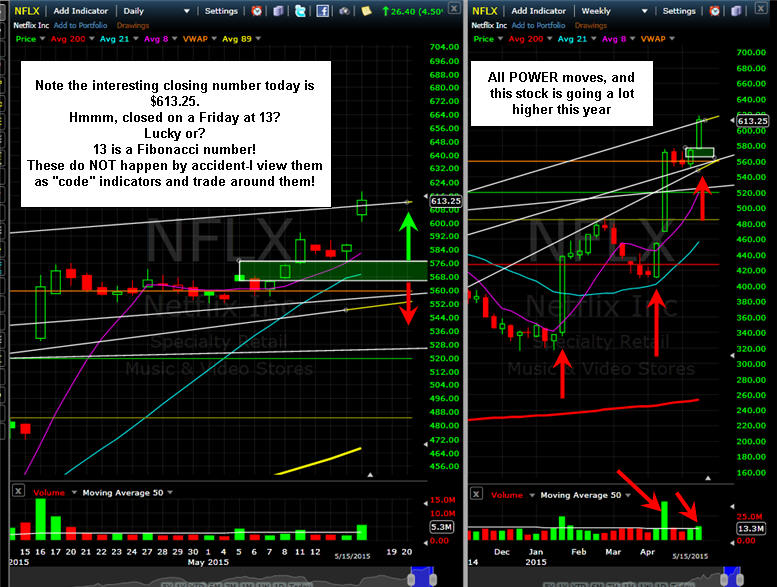The image size is (777, 587).
Task: Click the copy chart icon on Weekly chart
Action: coord(736,10)
